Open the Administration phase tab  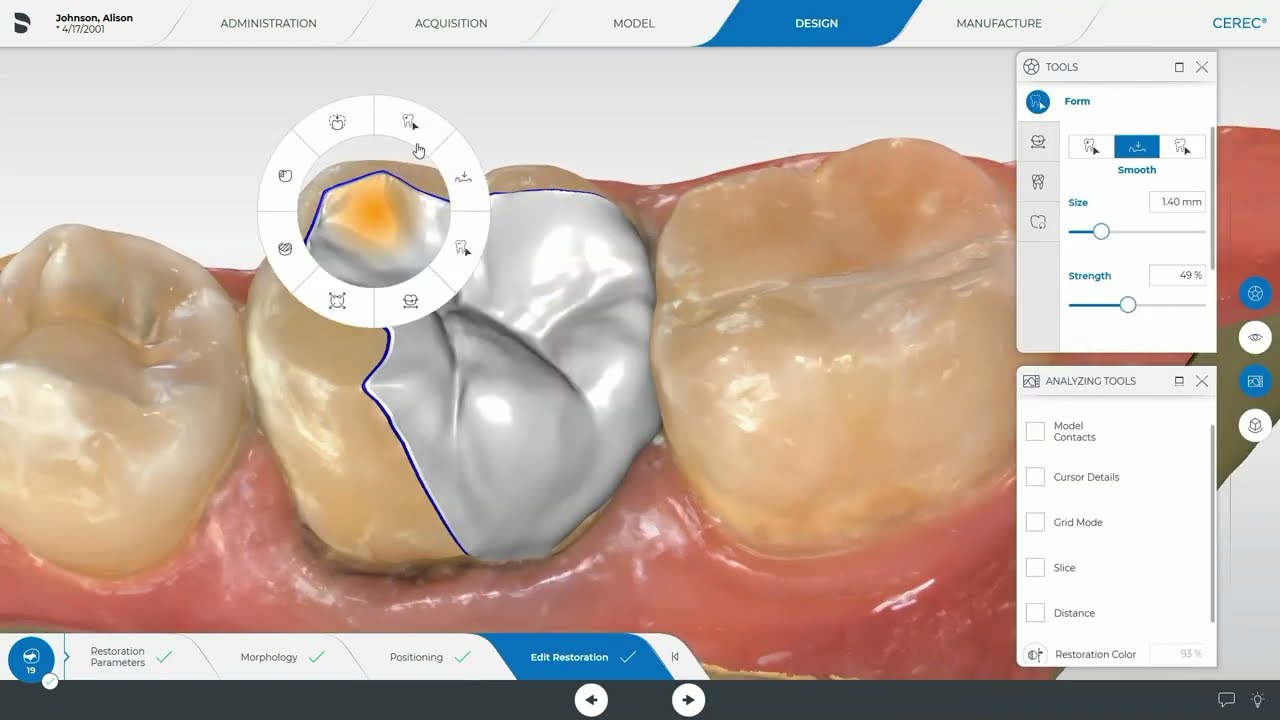[268, 23]
